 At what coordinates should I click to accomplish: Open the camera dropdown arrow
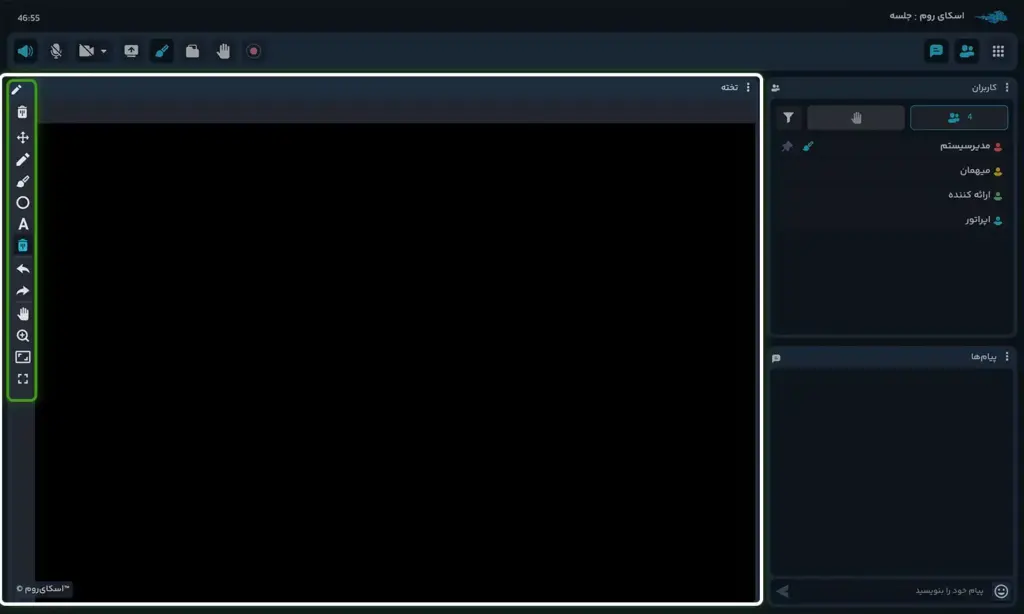click(104, 51)
